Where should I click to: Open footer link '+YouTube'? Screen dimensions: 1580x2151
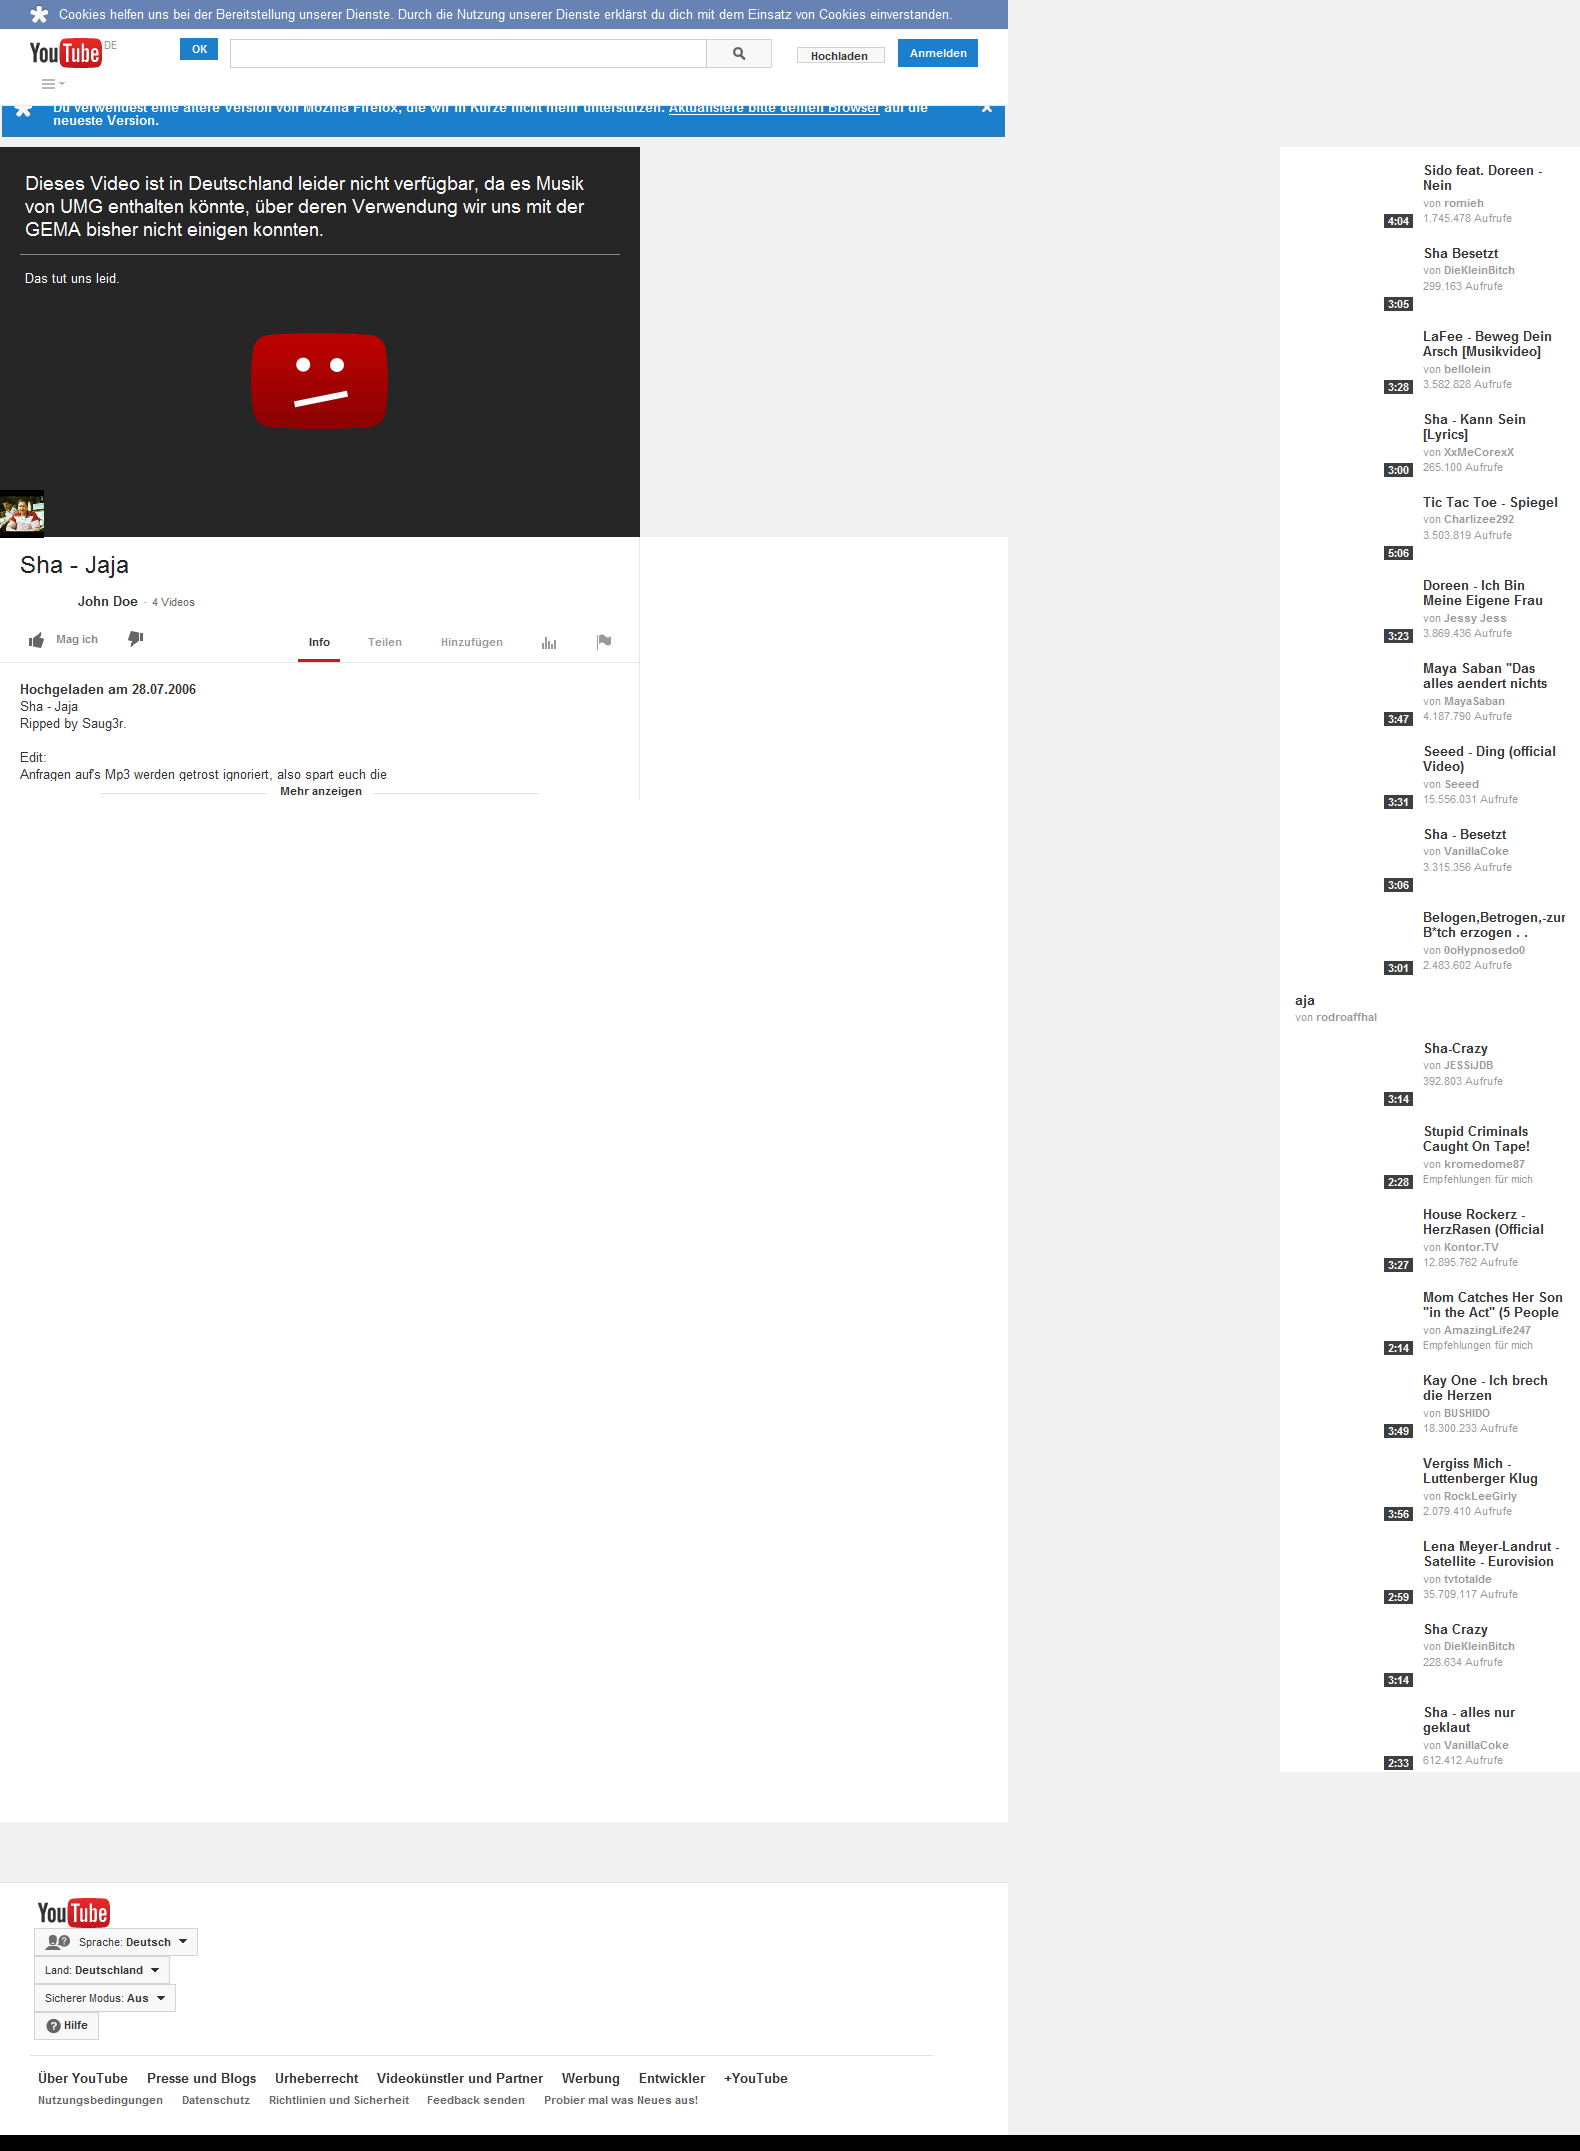756,2078
